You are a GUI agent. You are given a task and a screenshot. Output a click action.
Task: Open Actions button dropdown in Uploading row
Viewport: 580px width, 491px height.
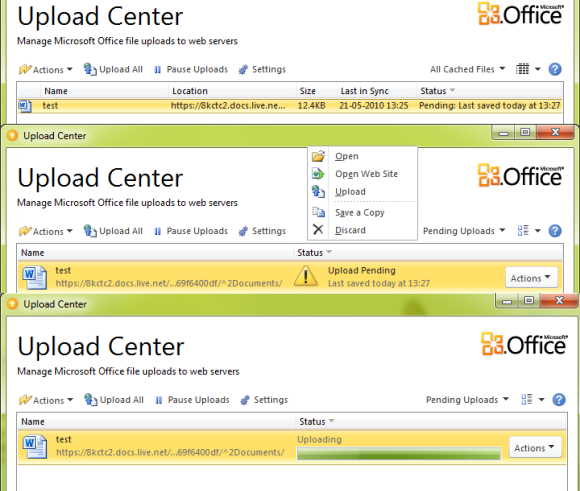click(535, 448)
